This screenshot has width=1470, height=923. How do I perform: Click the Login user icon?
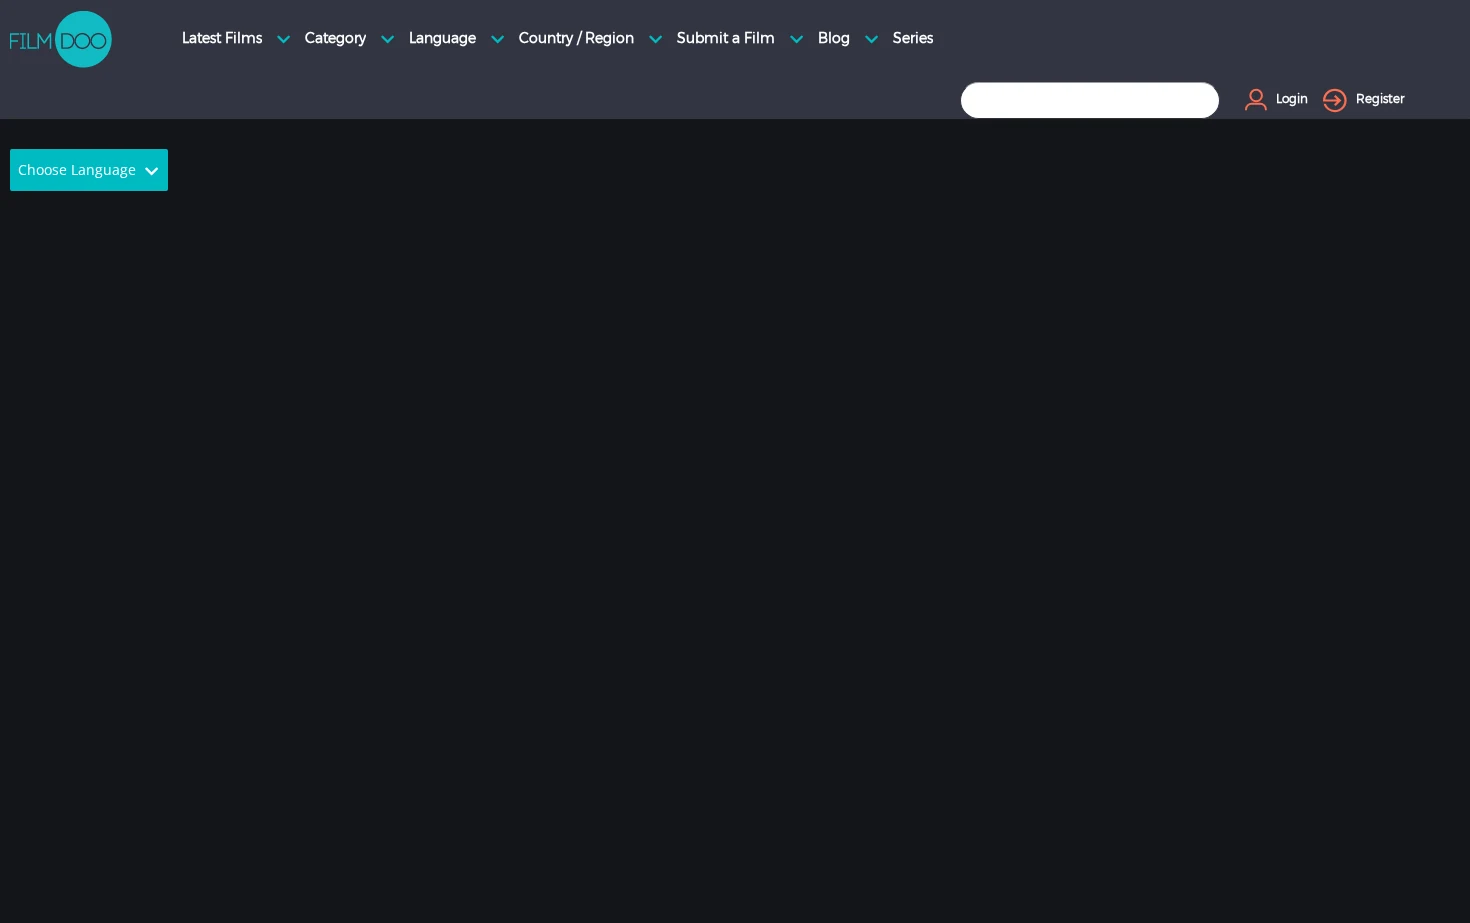click(x=1256, y=99)
